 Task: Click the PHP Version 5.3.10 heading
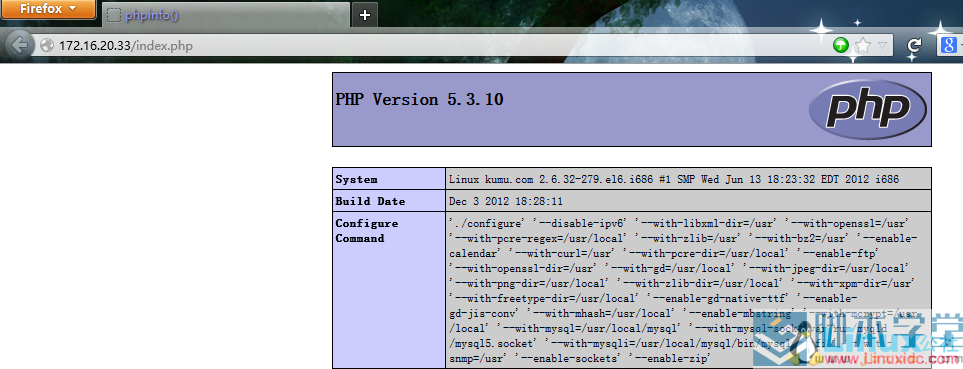click(x=419, y=99)
